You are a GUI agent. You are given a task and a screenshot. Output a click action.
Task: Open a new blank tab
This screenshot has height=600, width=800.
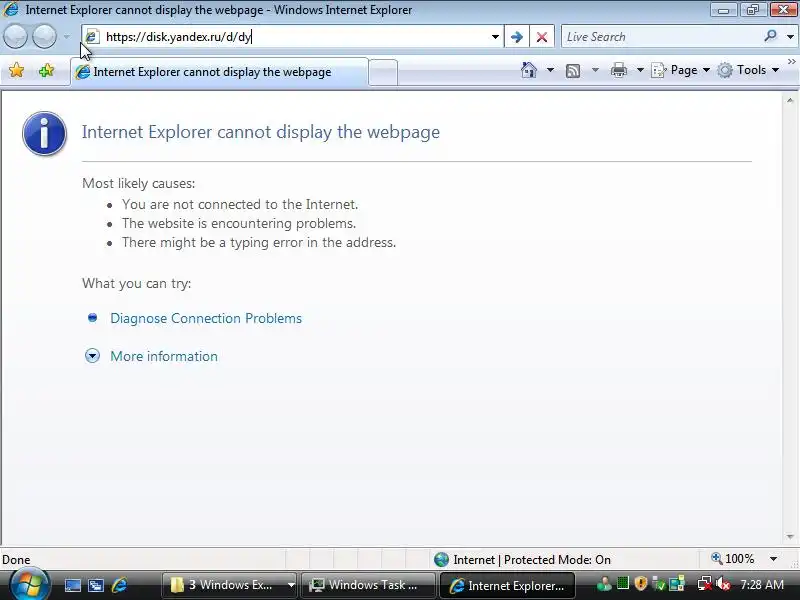click(x=383, y=72)
